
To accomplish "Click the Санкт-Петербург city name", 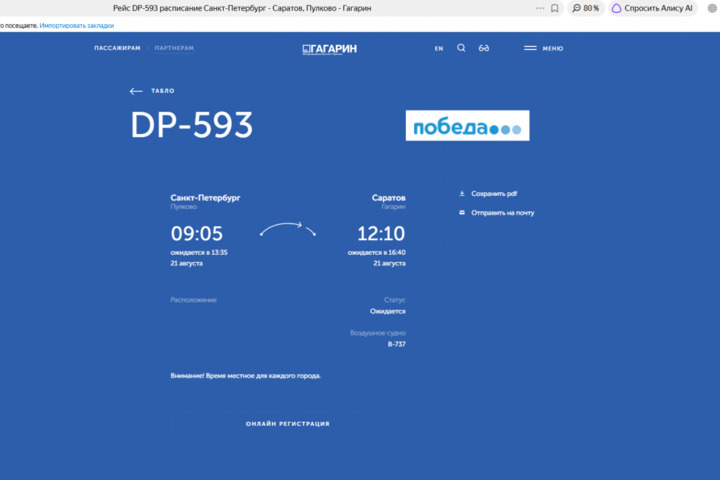I will 205,198.
